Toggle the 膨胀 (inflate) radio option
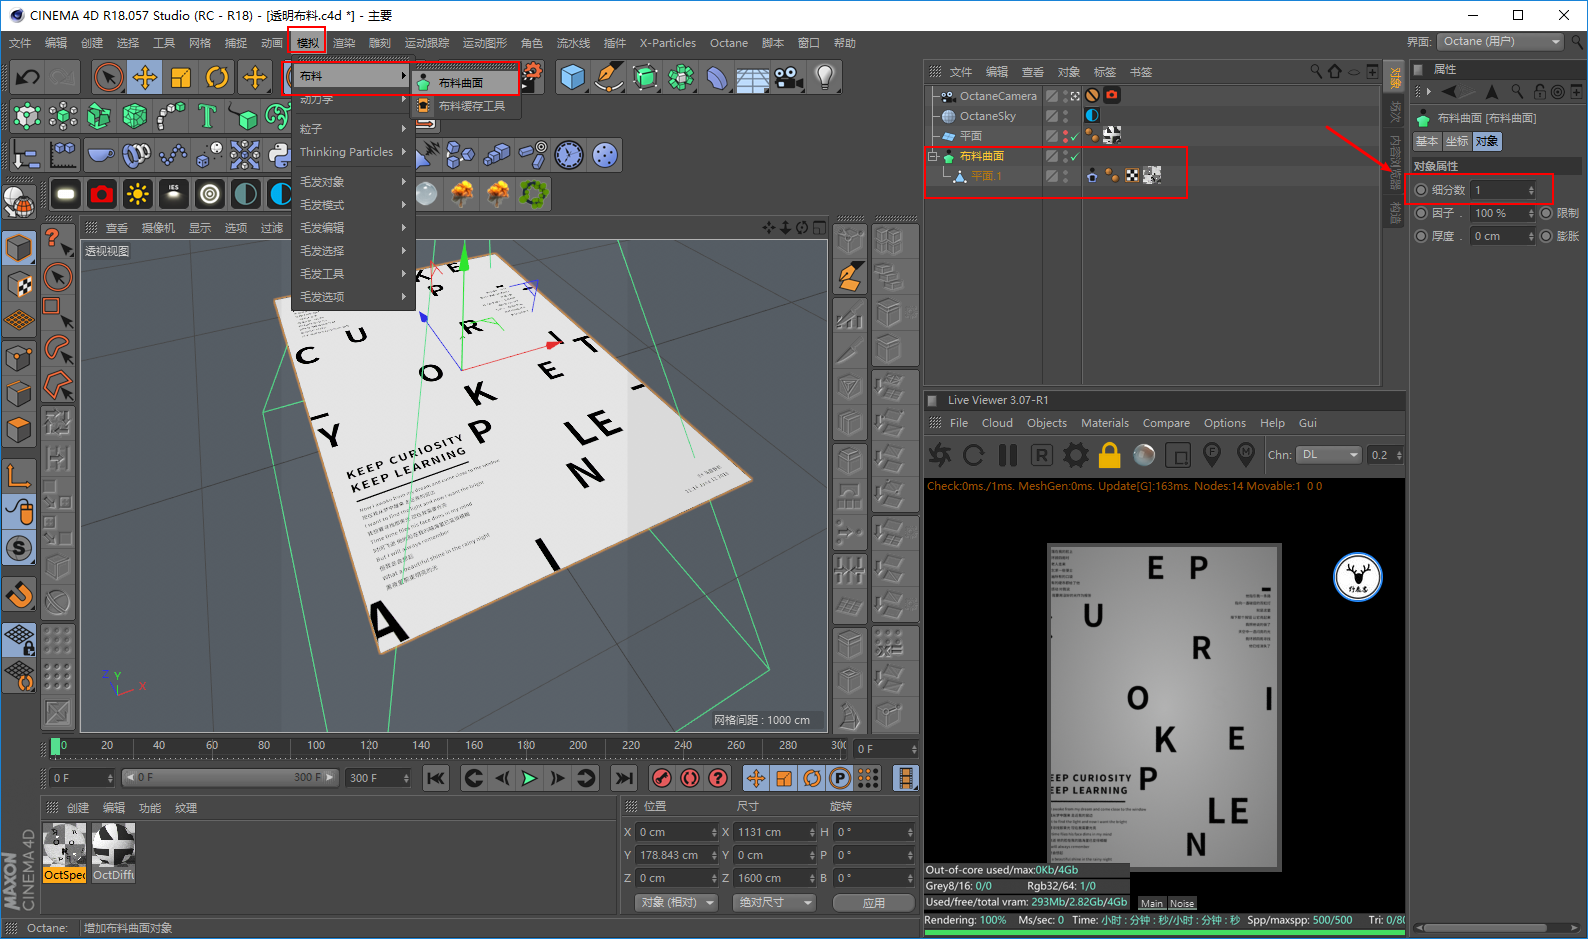 1546,236
